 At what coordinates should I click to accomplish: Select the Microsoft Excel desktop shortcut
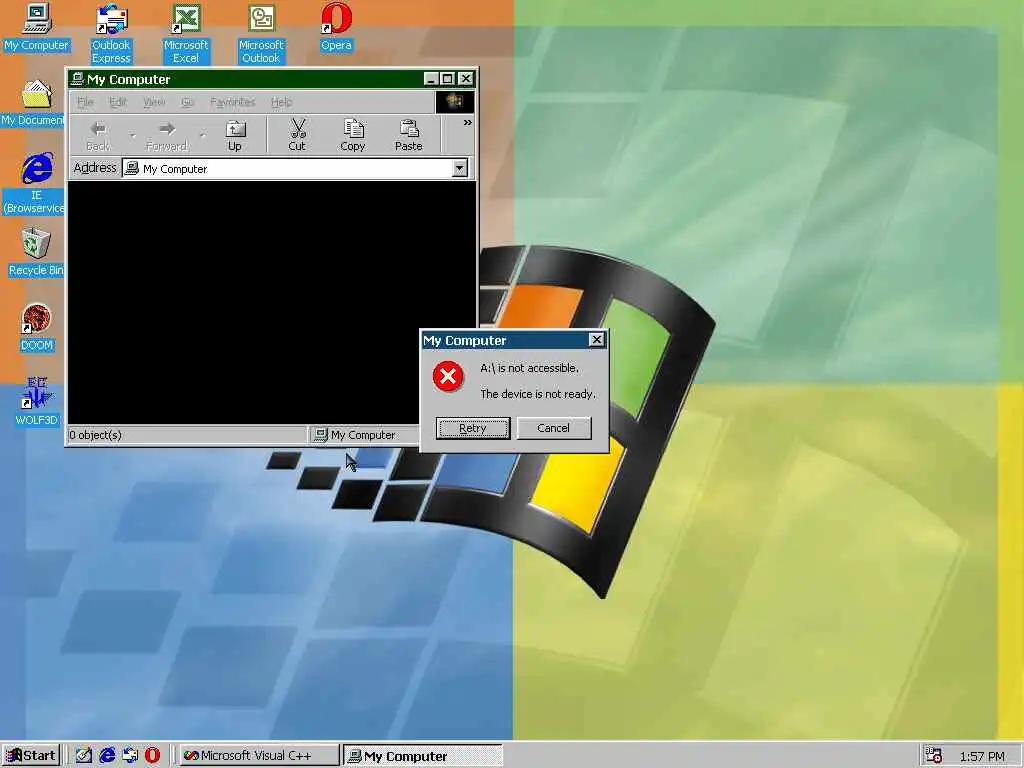(x=186, y=33)
